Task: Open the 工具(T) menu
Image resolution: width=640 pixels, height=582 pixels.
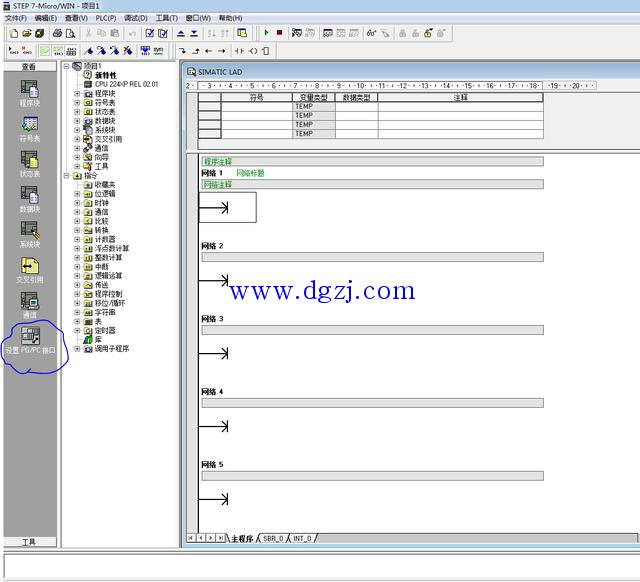Action: (167, 18)
